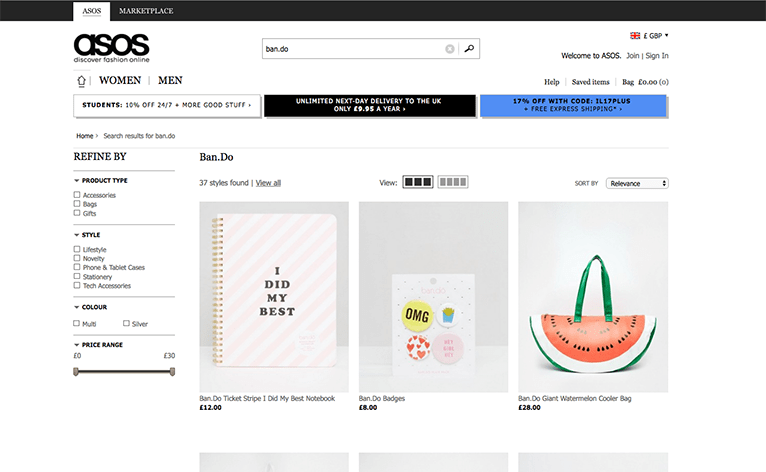Switch to four-column grid view
The height and width of the screenshot is (472, 766).
pos(453,182)
